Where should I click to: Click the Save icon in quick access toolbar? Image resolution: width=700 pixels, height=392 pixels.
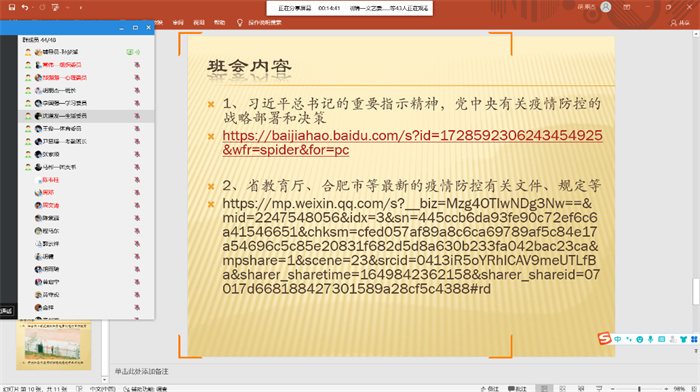(12, 7)
